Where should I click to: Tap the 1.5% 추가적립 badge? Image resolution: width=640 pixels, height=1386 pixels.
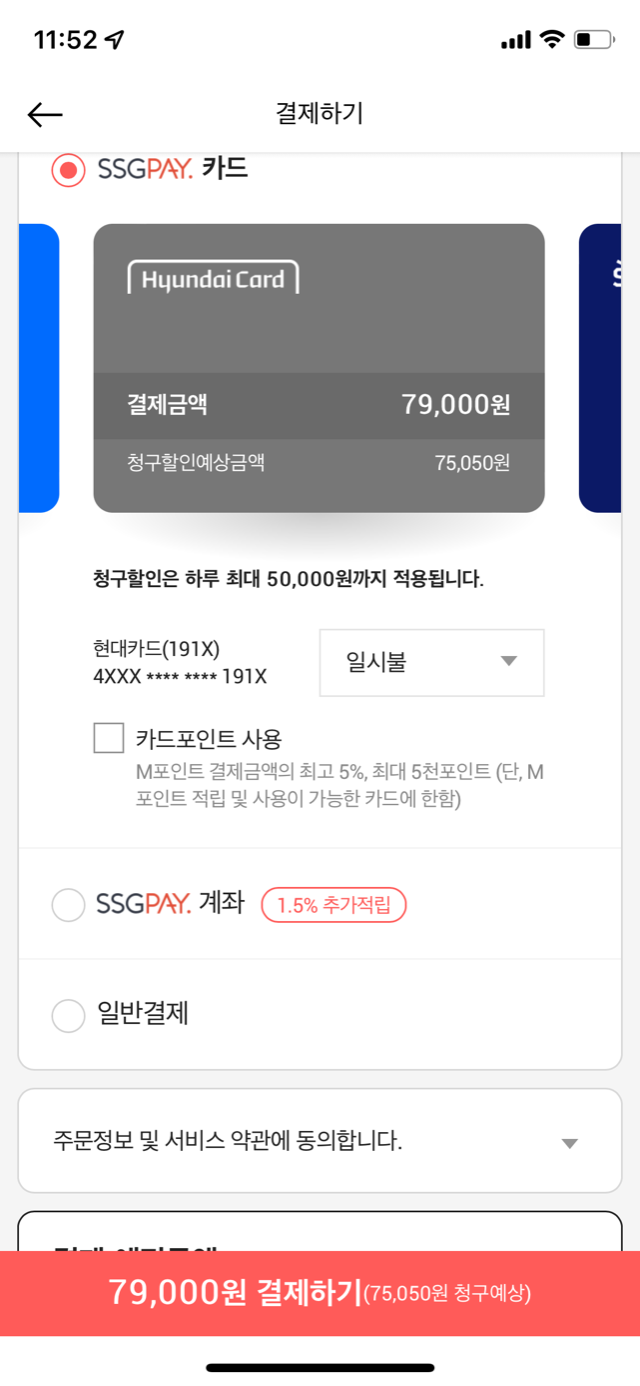(x=334, y=905)
